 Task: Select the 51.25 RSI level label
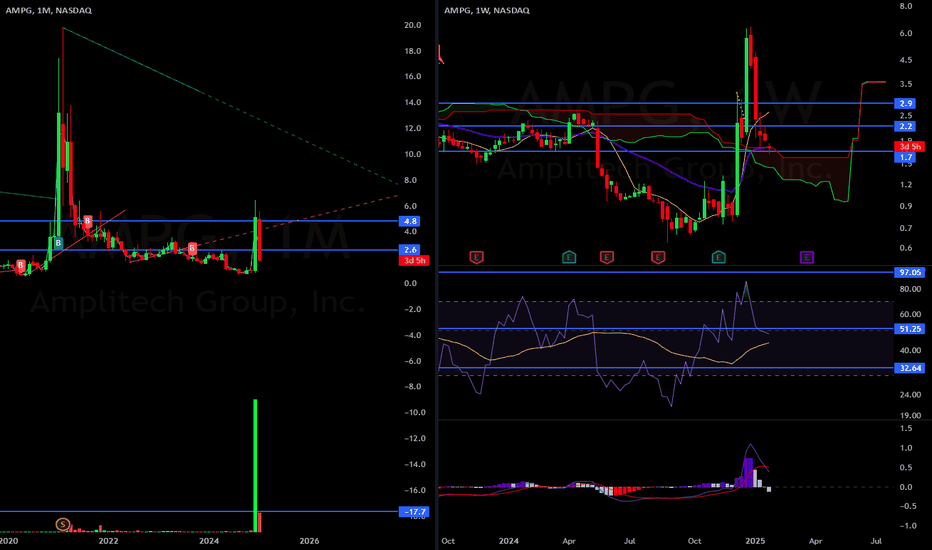tap(909, 329)
